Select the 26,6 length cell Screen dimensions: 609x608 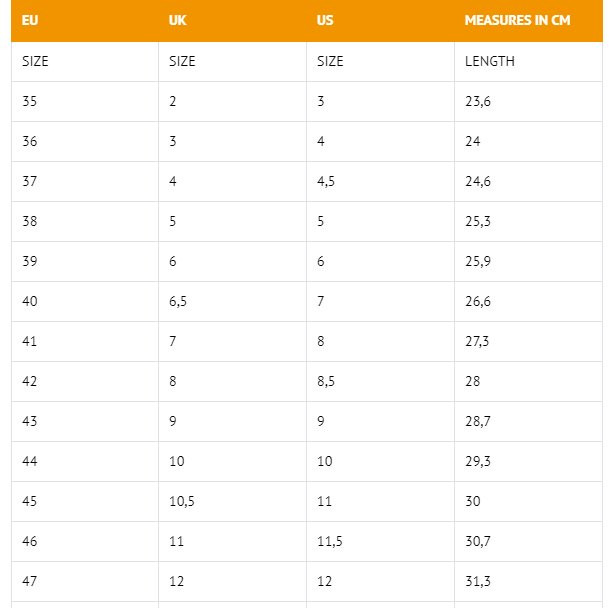pos(477,301)
